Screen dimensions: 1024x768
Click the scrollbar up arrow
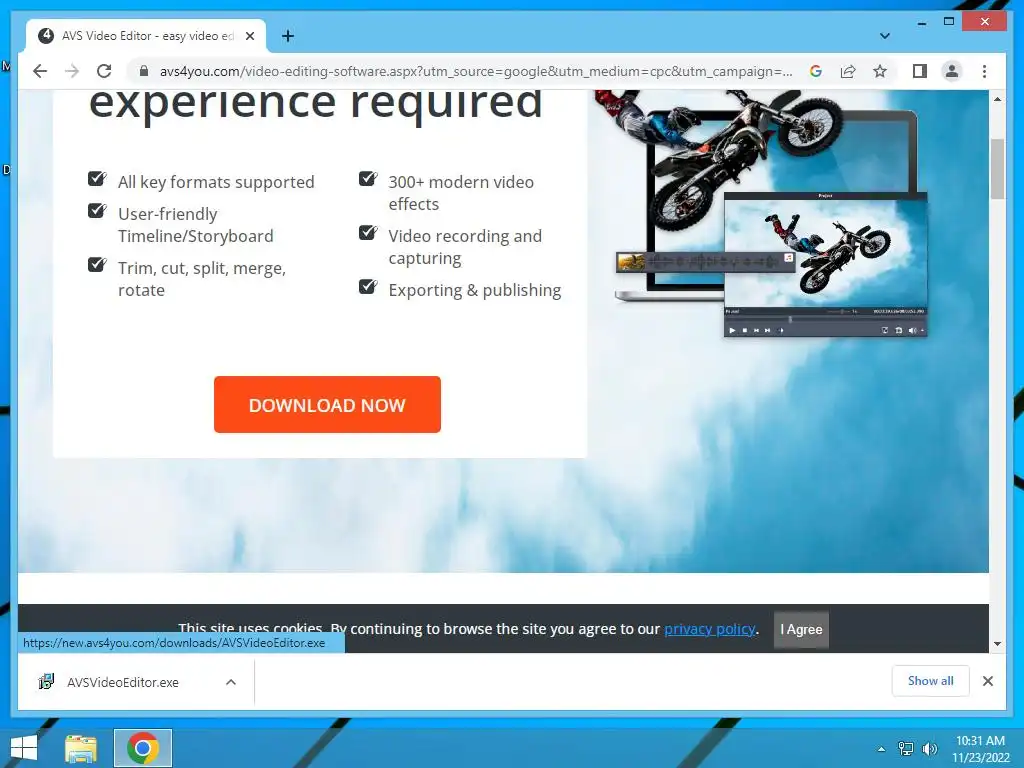tap(997, 99)
